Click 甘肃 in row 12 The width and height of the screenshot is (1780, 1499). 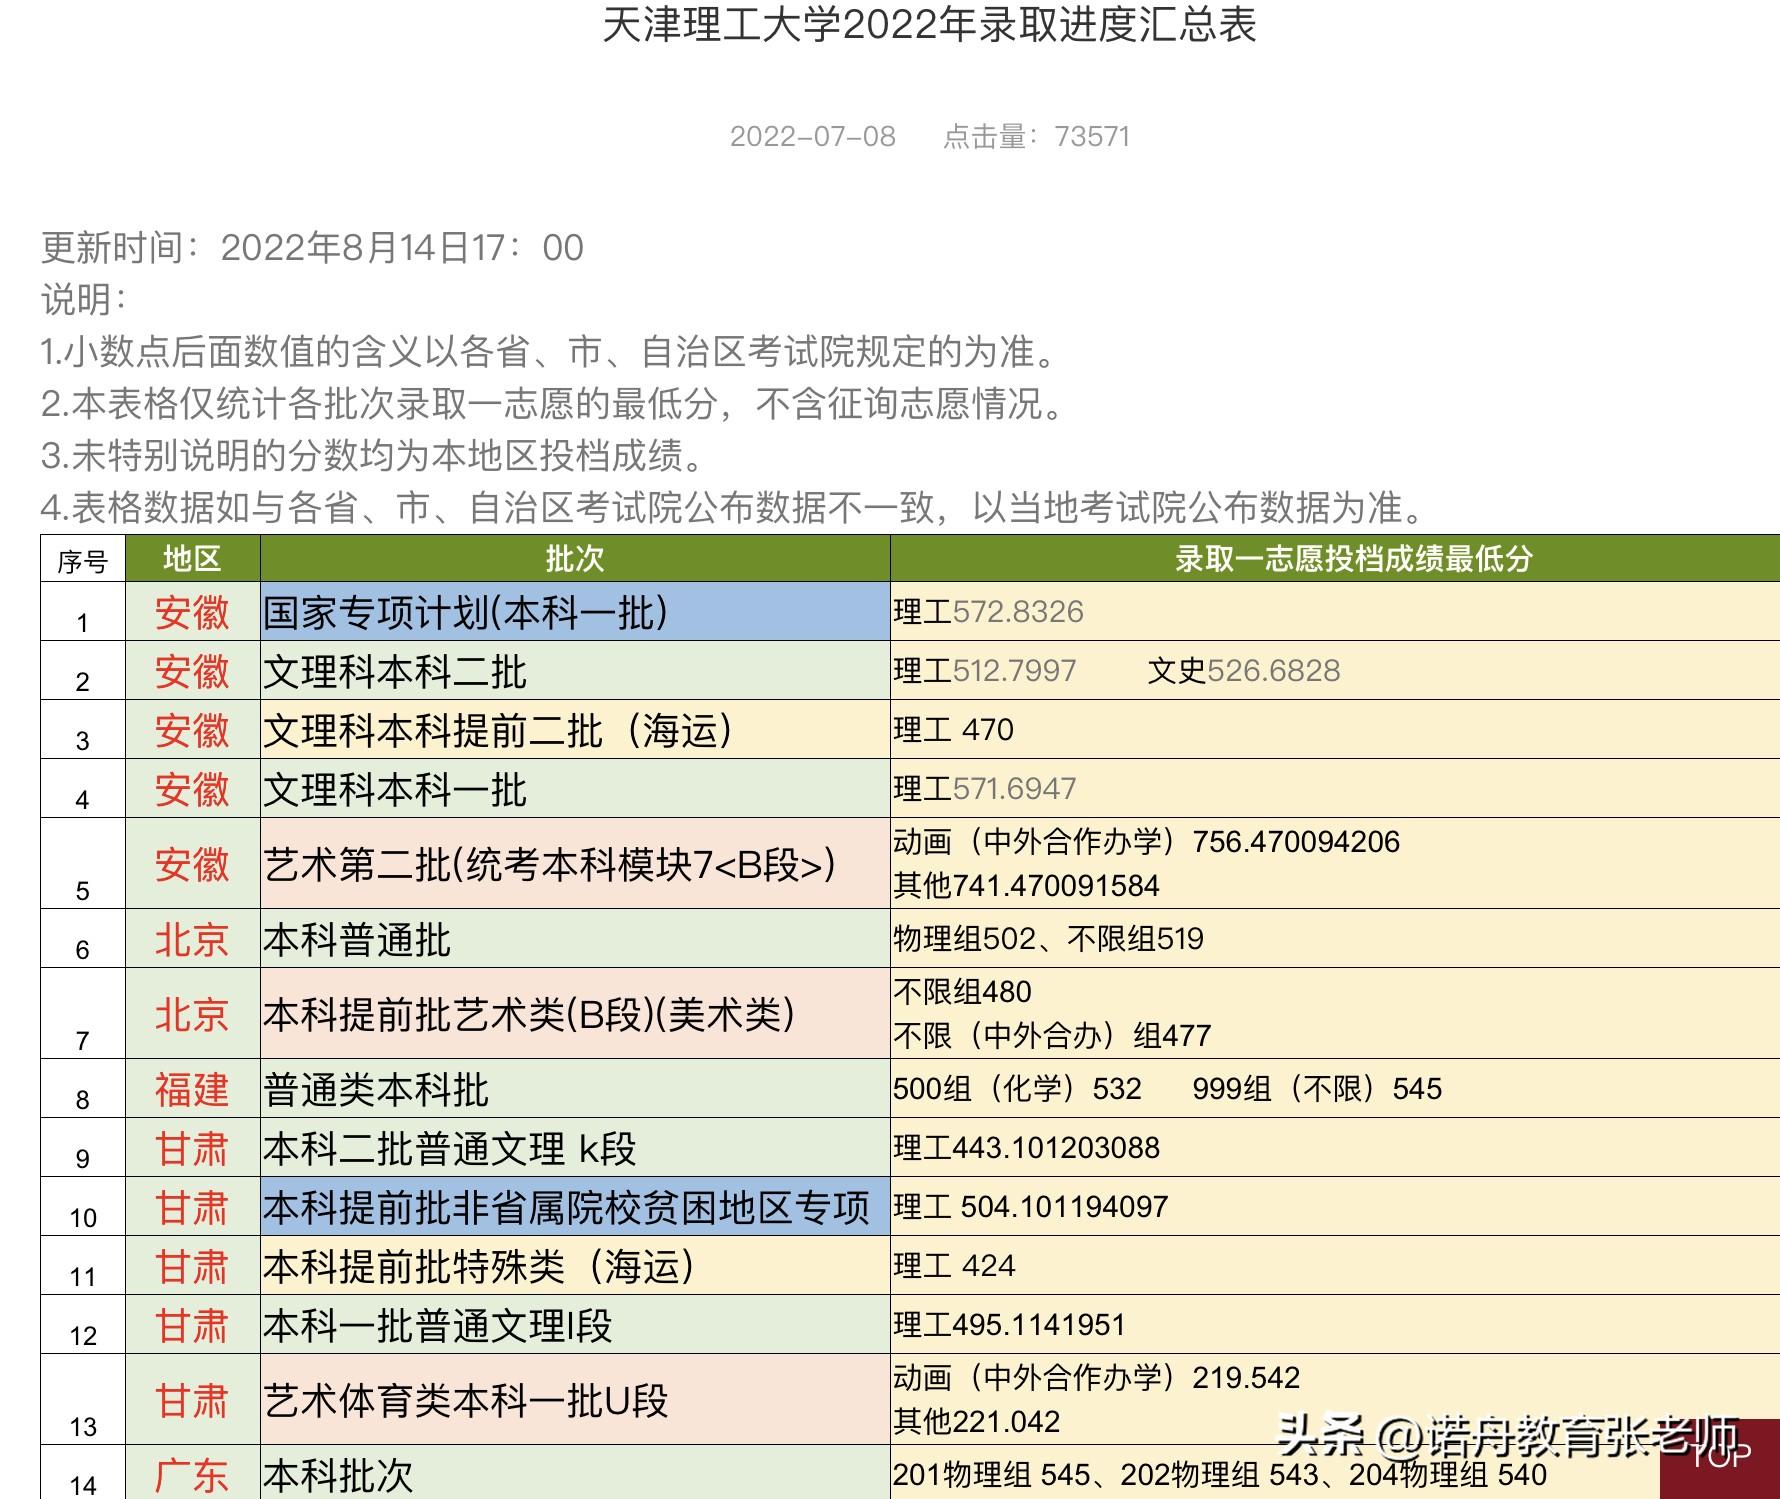coord(192,1325)
